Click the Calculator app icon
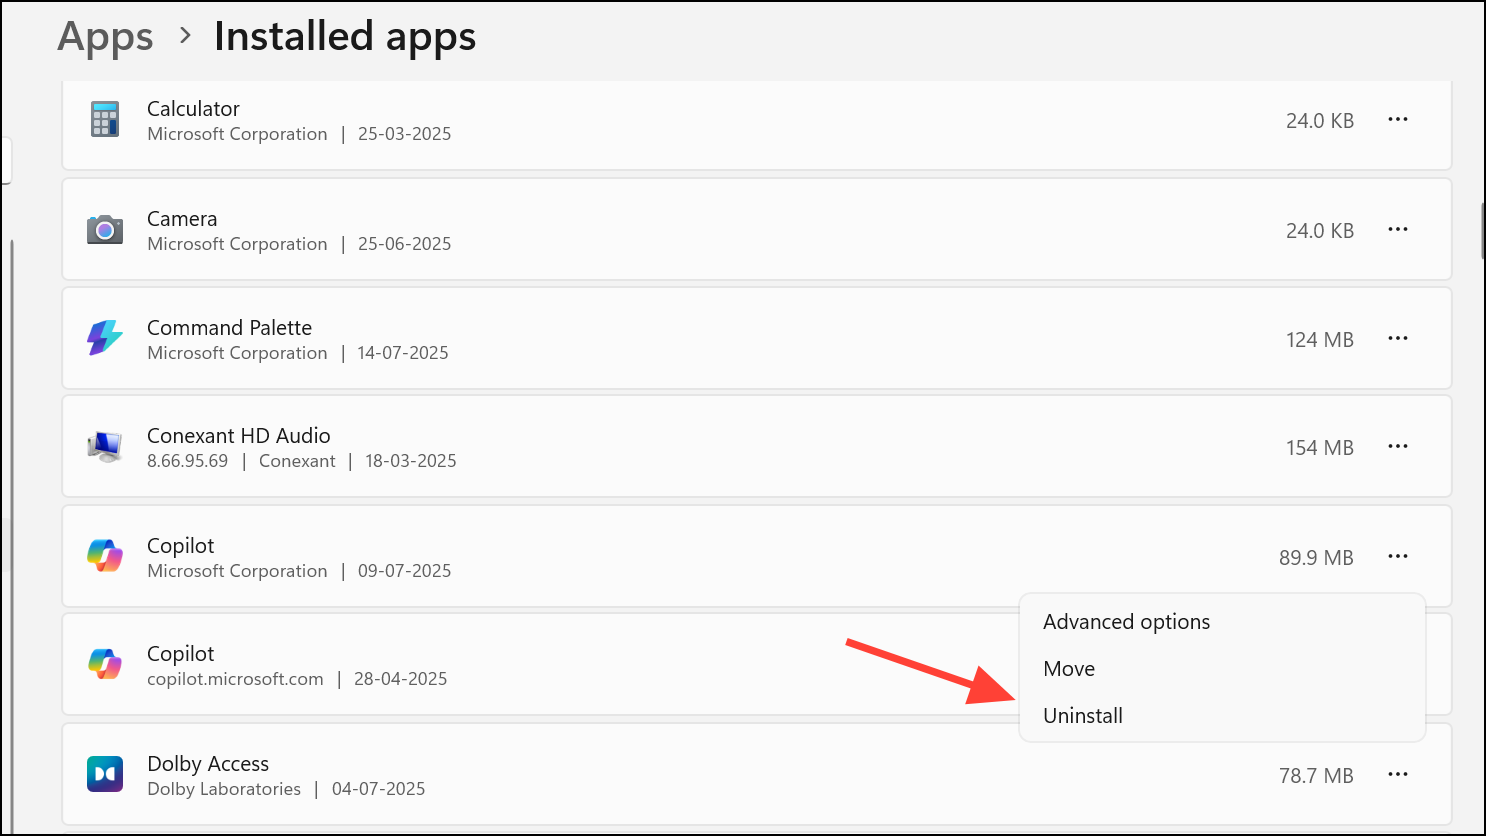1486x836 pixels. coord(105,120)
